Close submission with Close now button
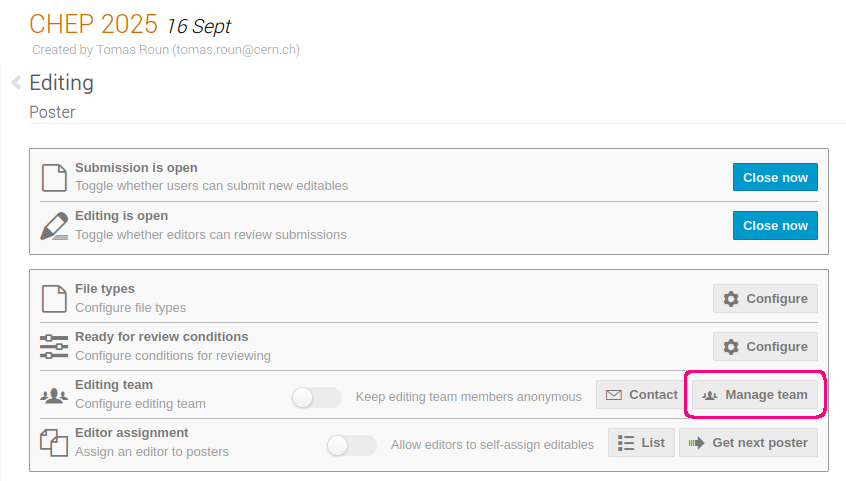Screen dimensions: 846x481 point(775,177)
